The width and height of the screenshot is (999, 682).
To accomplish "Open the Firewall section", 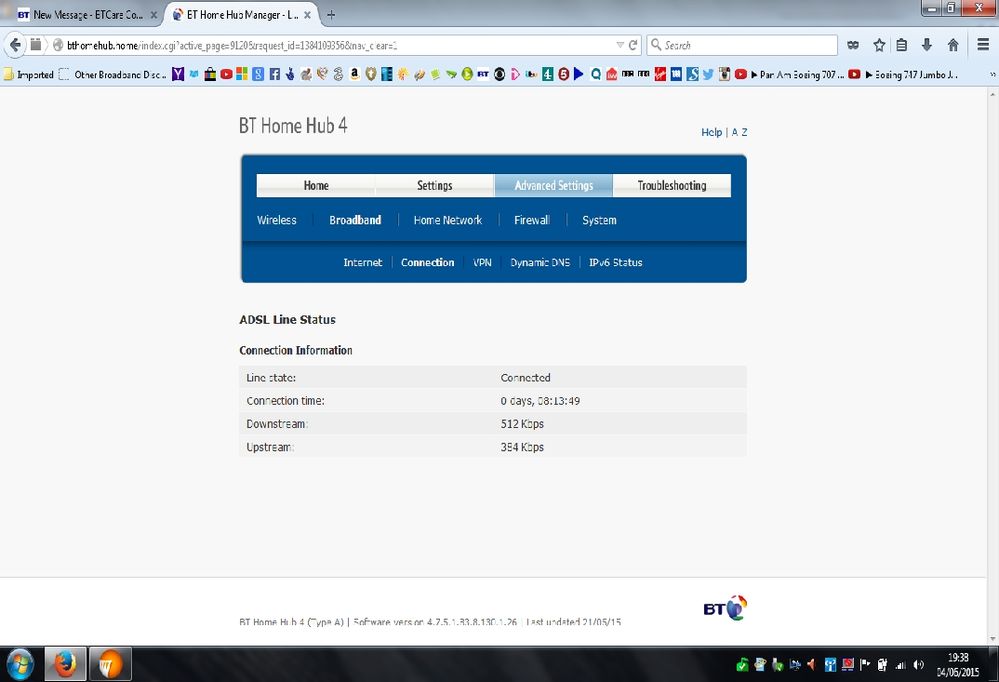I will 532,220.
